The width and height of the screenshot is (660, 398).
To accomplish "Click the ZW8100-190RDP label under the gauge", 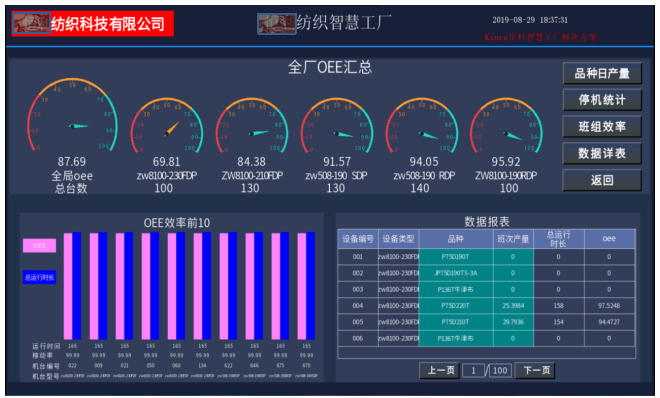I will point(506,175).
